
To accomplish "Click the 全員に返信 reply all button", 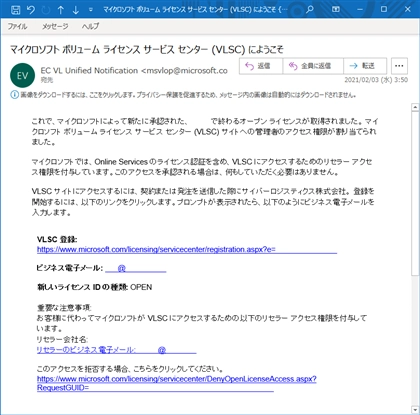I will (x=313, y=66).
